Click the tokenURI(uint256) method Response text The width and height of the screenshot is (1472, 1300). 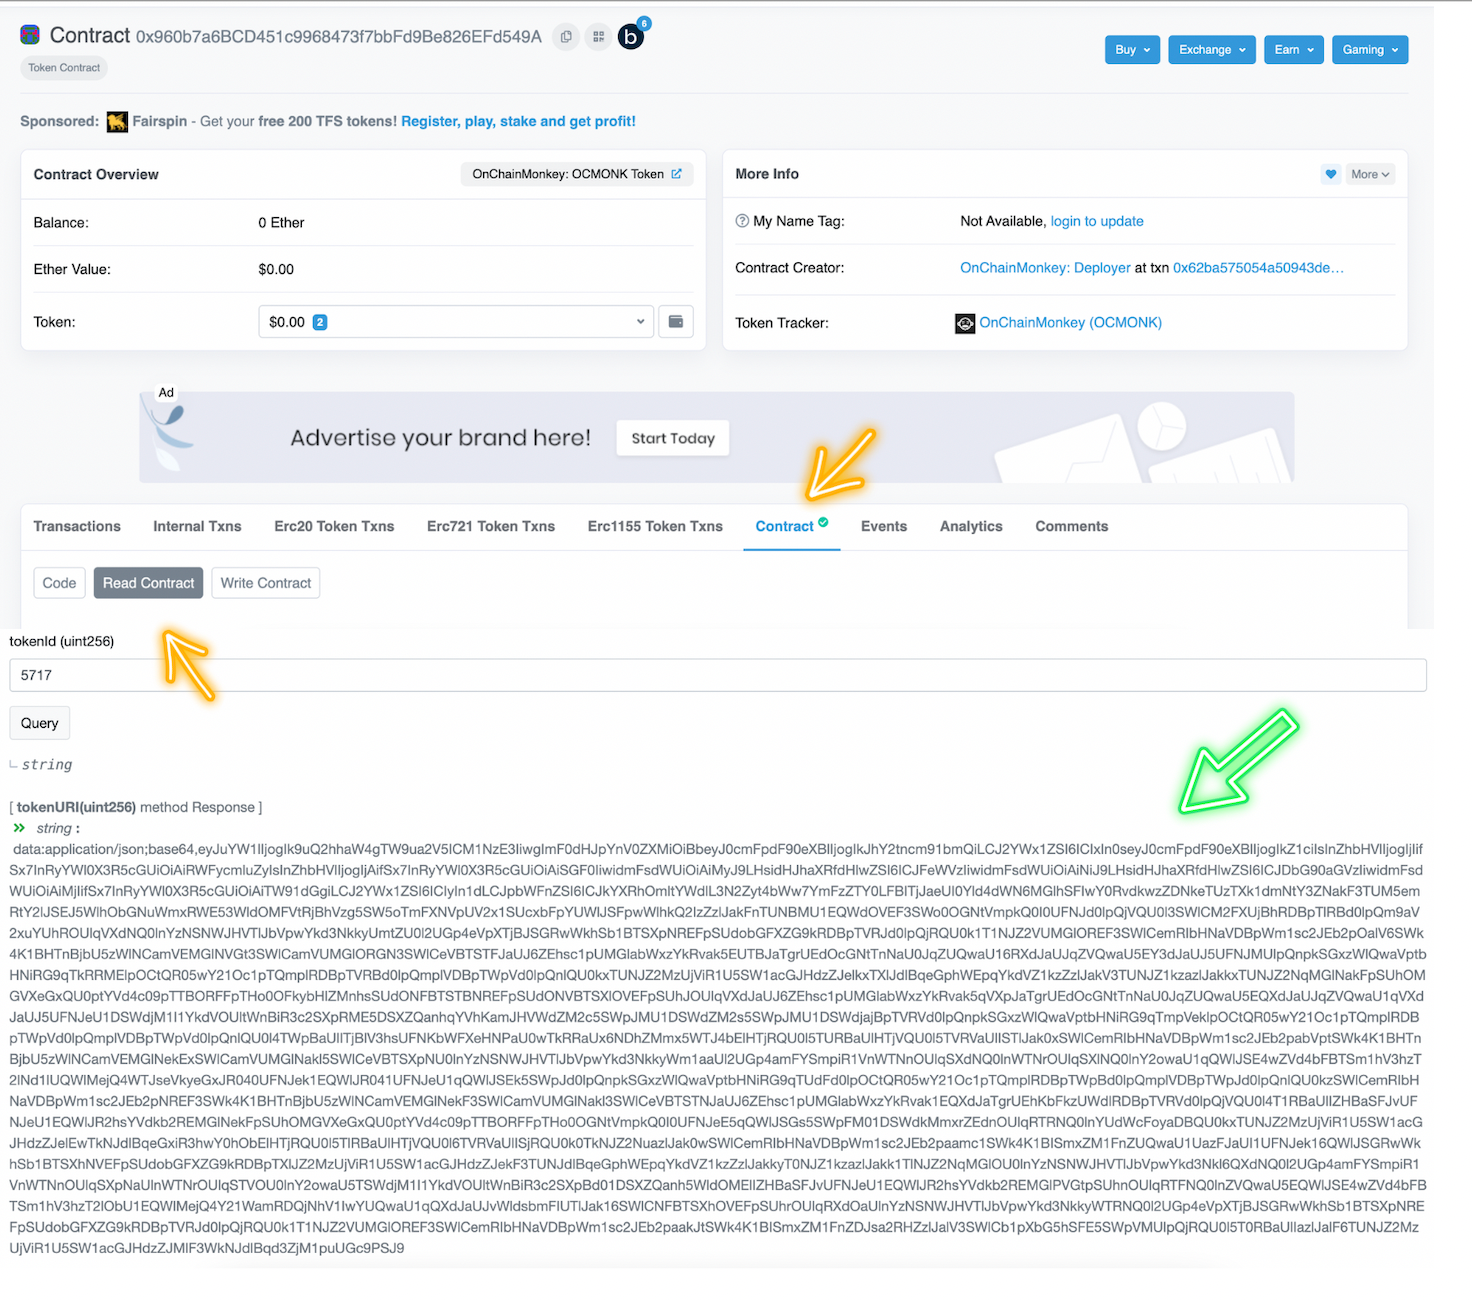click(x=136, y=807)
